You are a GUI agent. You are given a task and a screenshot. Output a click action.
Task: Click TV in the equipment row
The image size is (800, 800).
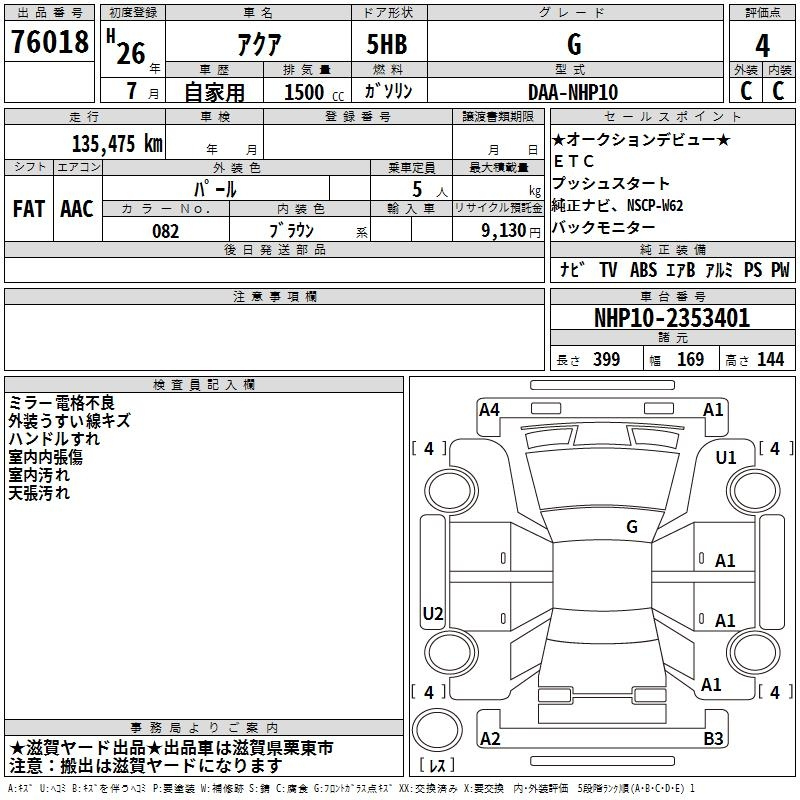608,269
